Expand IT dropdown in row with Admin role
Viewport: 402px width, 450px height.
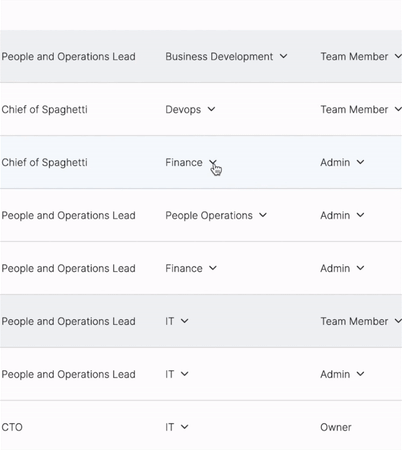tap(177, 374)
